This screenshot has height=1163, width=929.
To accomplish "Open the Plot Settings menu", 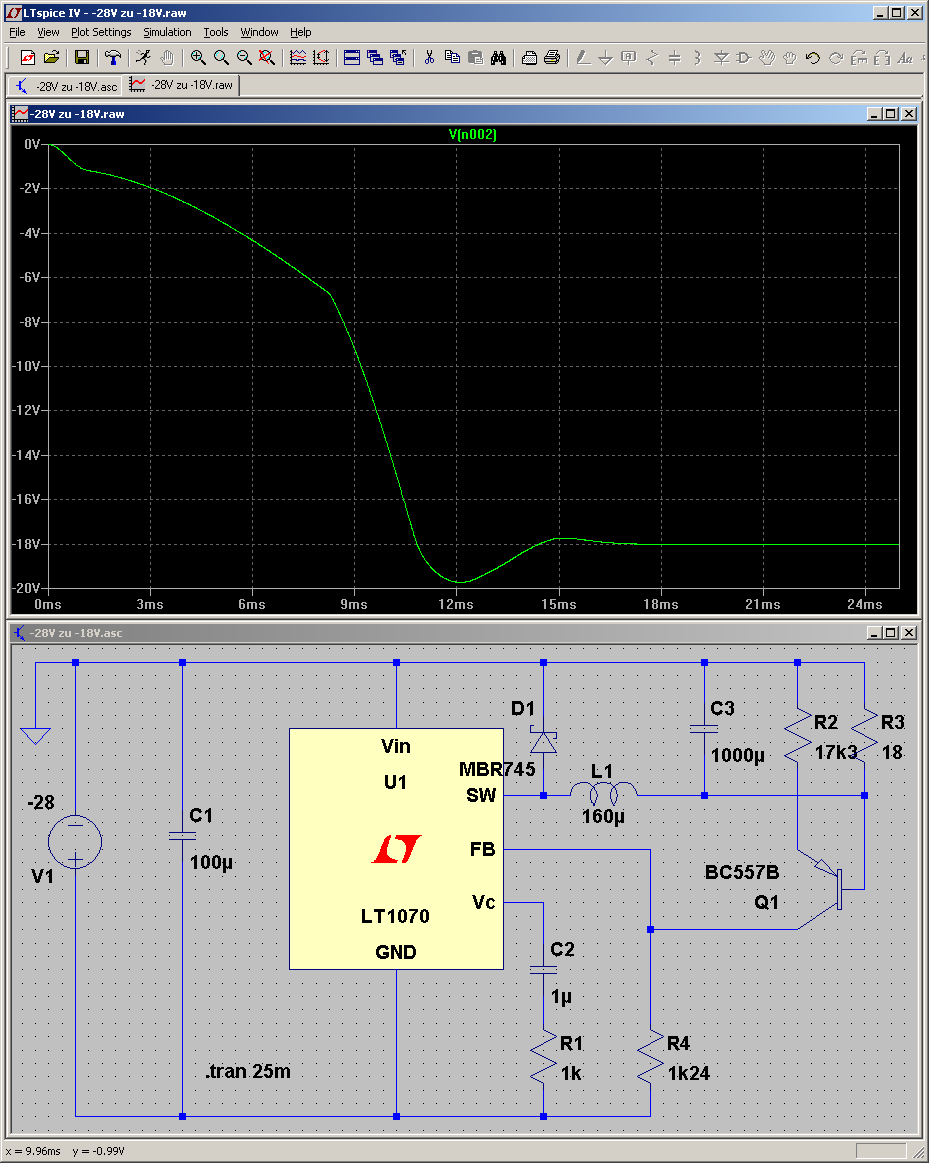I will (x=101, y=32).
